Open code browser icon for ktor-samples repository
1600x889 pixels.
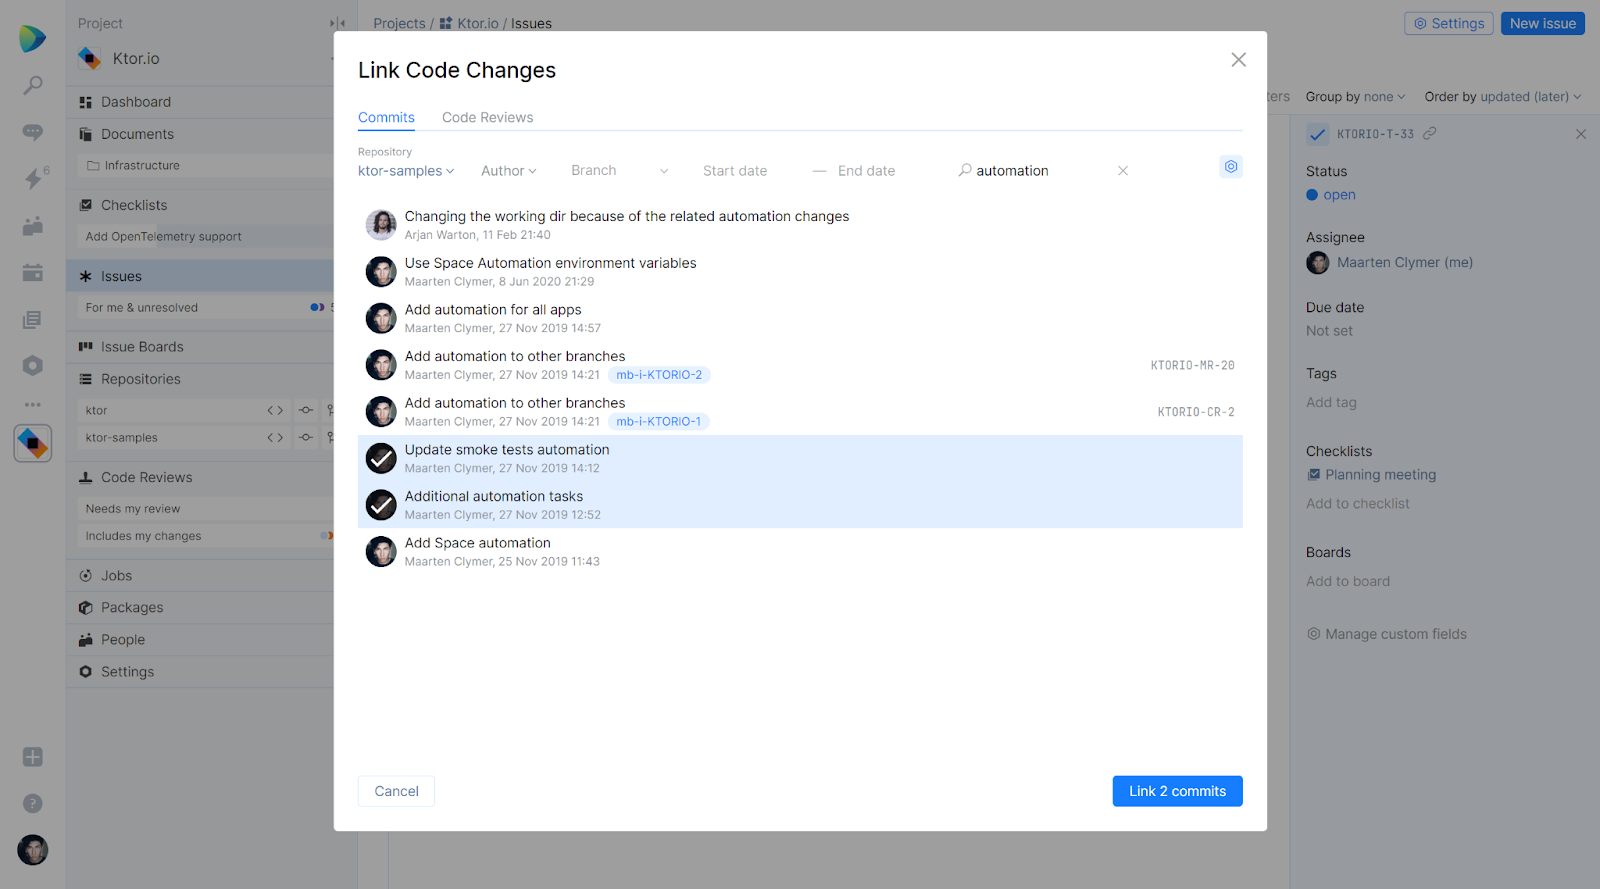click(275, 437)
